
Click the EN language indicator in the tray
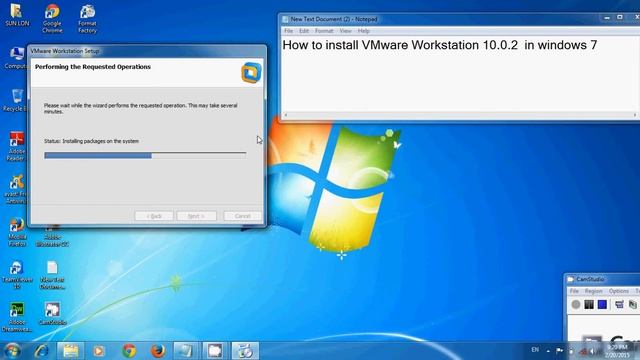click(535, 350)
